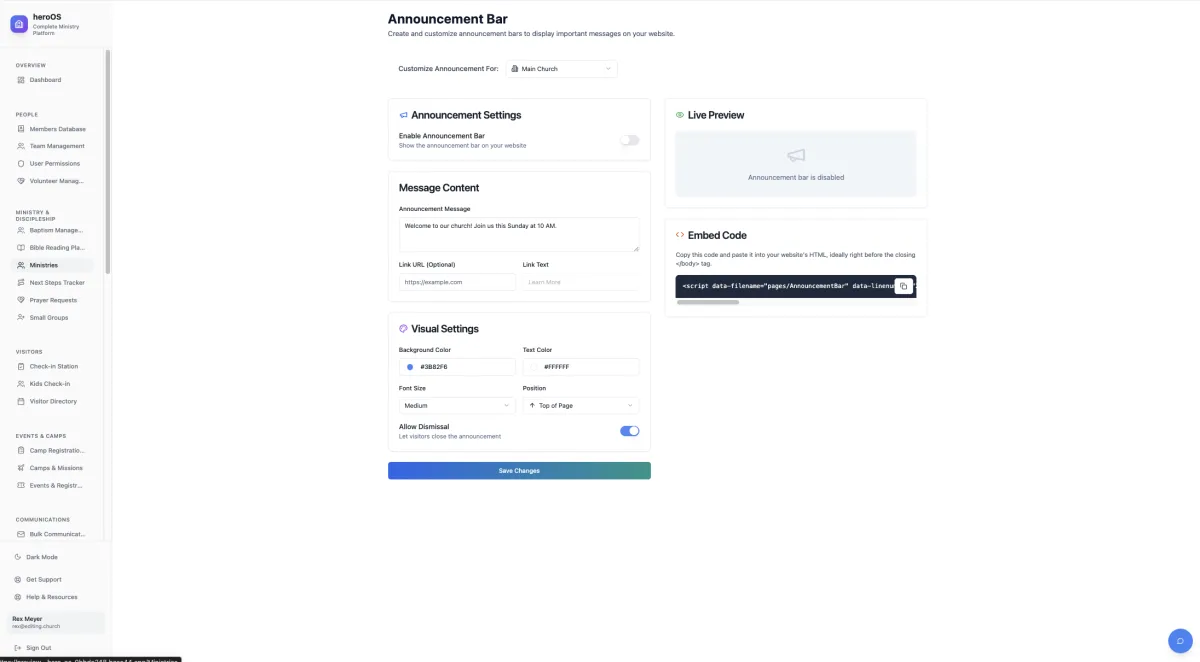Click the Check-in Station icon
1200x662 pixels.
coord(21,367)
